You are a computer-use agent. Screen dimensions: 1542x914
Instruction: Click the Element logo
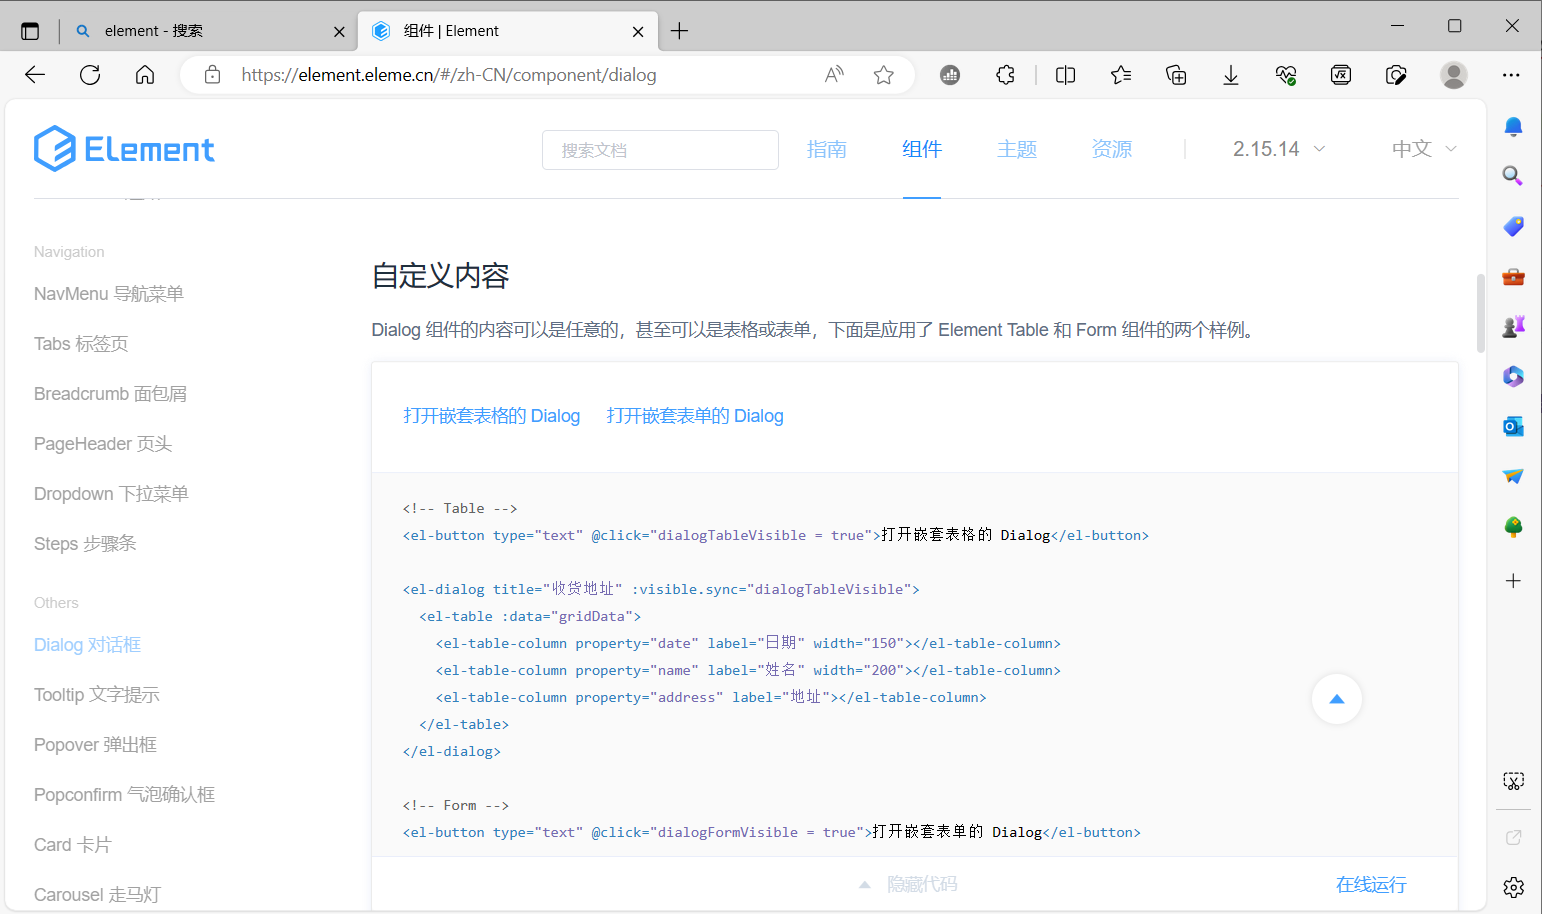tap(123, 148)
